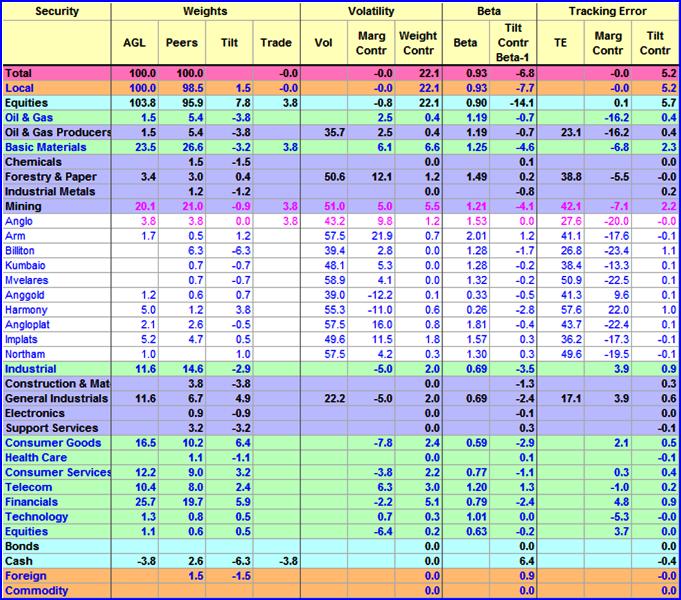Screen dimensions: 681x600
Task: Select the Tilt weights column header
Action: (229, 43)
